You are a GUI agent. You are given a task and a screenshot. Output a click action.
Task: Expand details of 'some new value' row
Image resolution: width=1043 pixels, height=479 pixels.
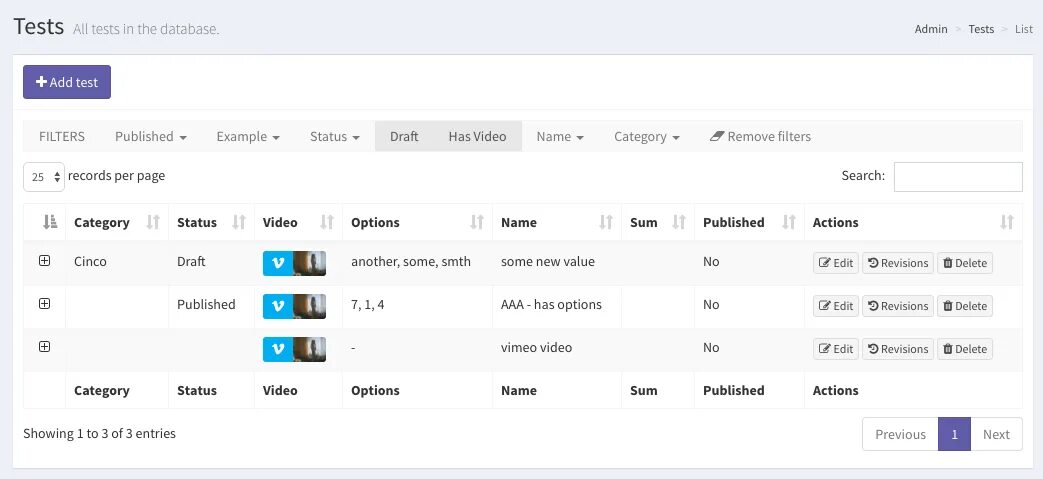tap(44, 261)
